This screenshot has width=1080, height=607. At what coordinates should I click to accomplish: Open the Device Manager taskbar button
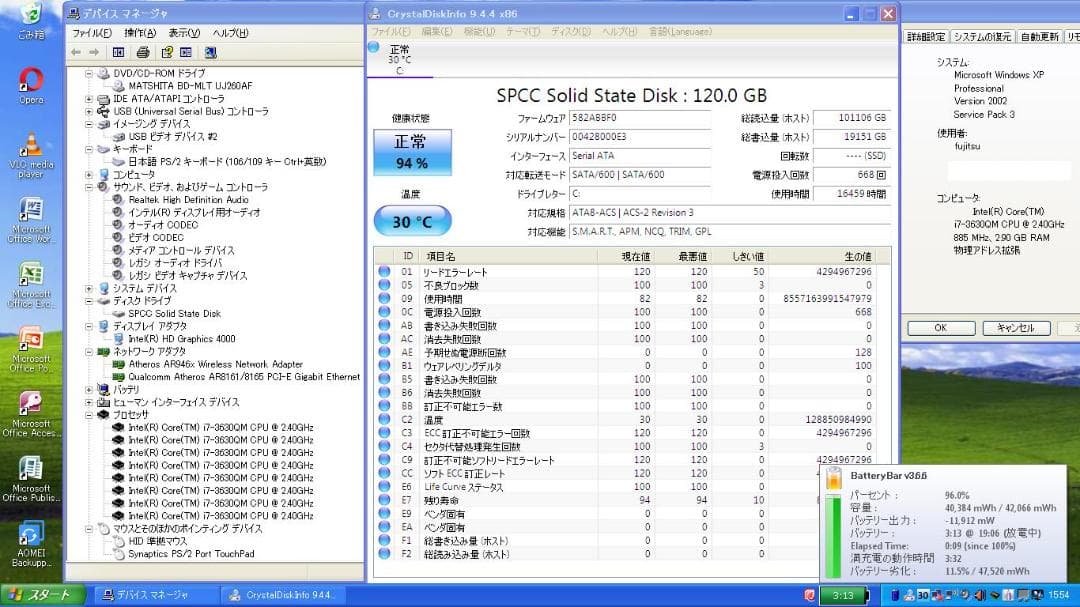pos(148,594)
